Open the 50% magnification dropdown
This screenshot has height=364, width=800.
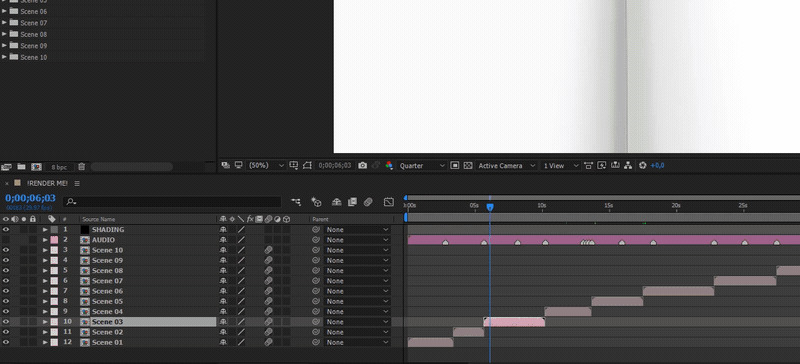266,165
